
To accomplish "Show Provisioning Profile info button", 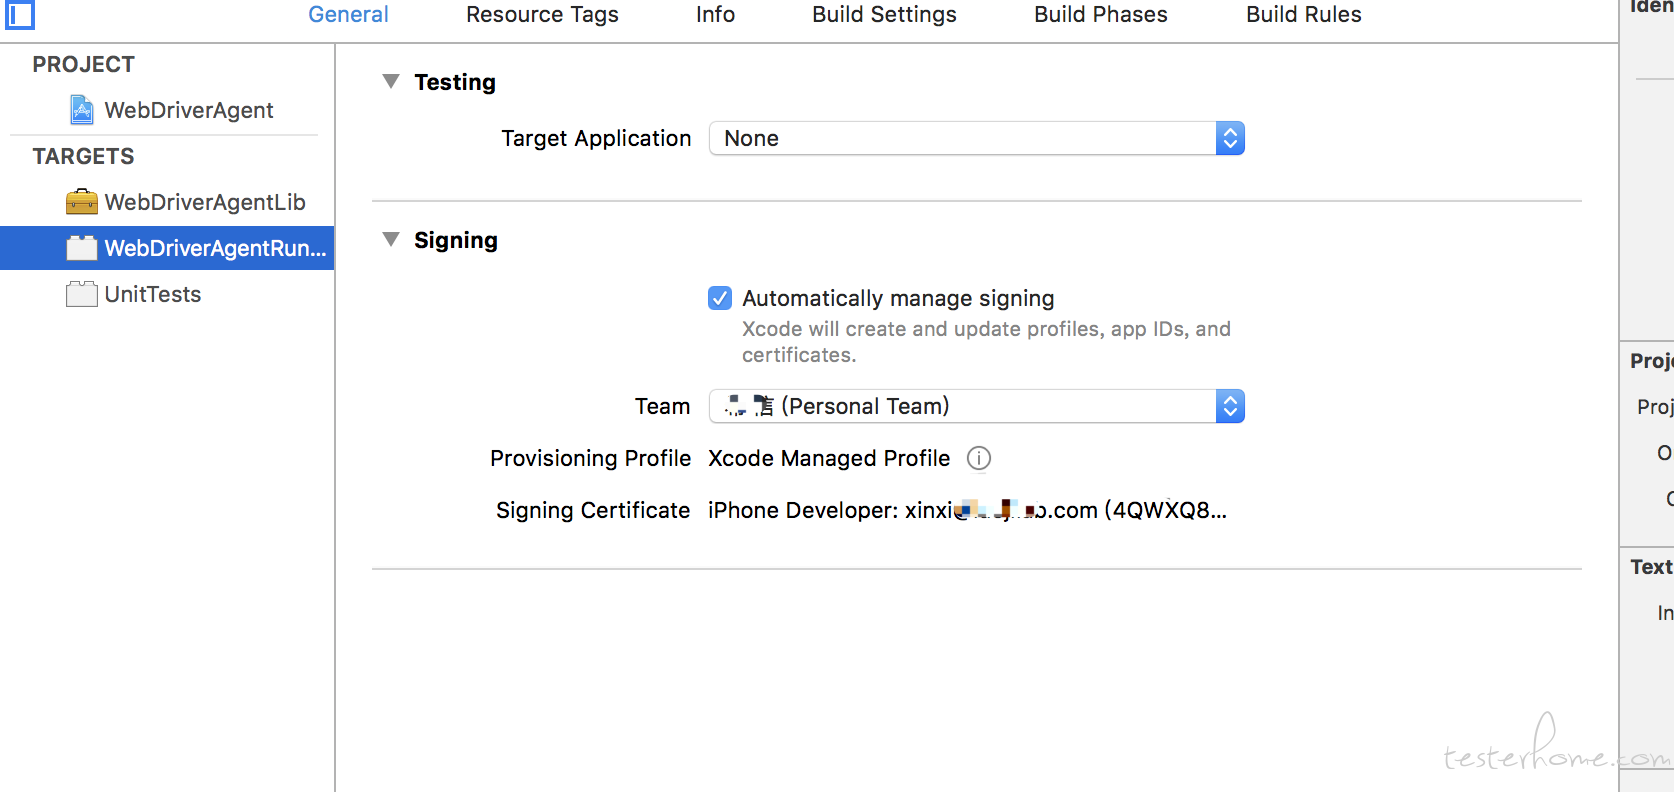I will (x=979, y=458).
